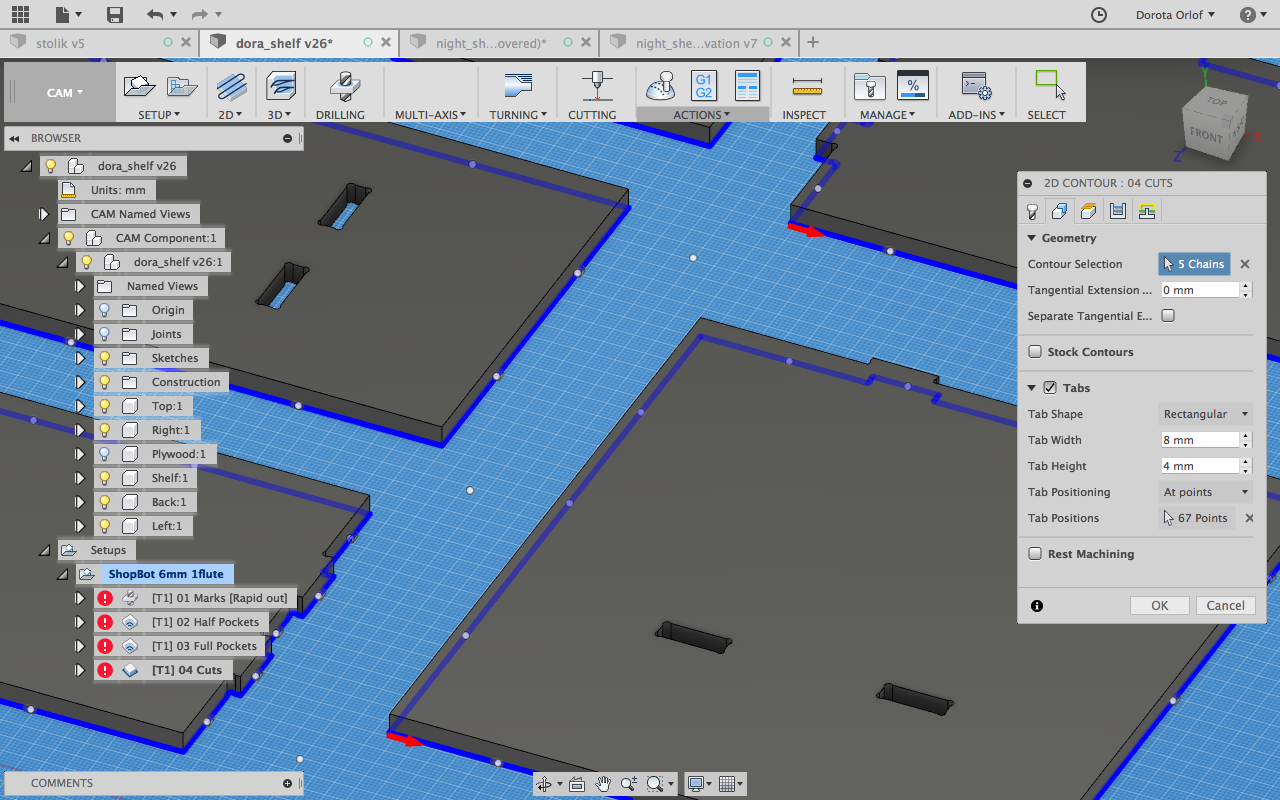Click the Orbit navigation icon

click(544, 784)
